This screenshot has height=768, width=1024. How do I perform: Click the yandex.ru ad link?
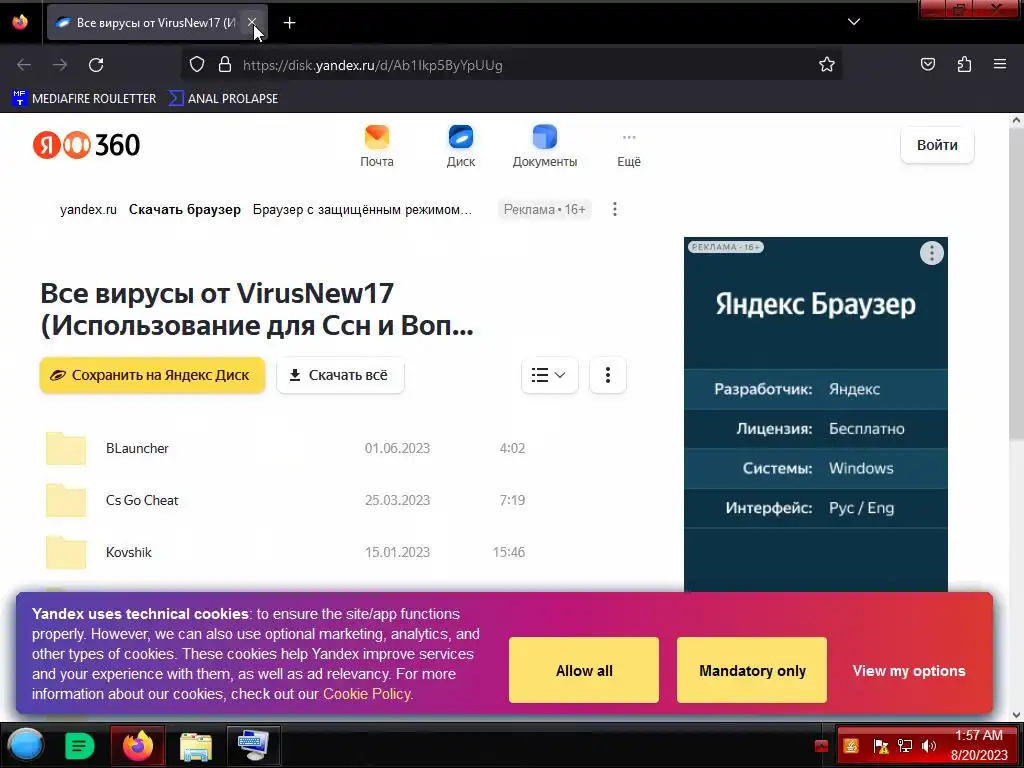pos(88,210)
